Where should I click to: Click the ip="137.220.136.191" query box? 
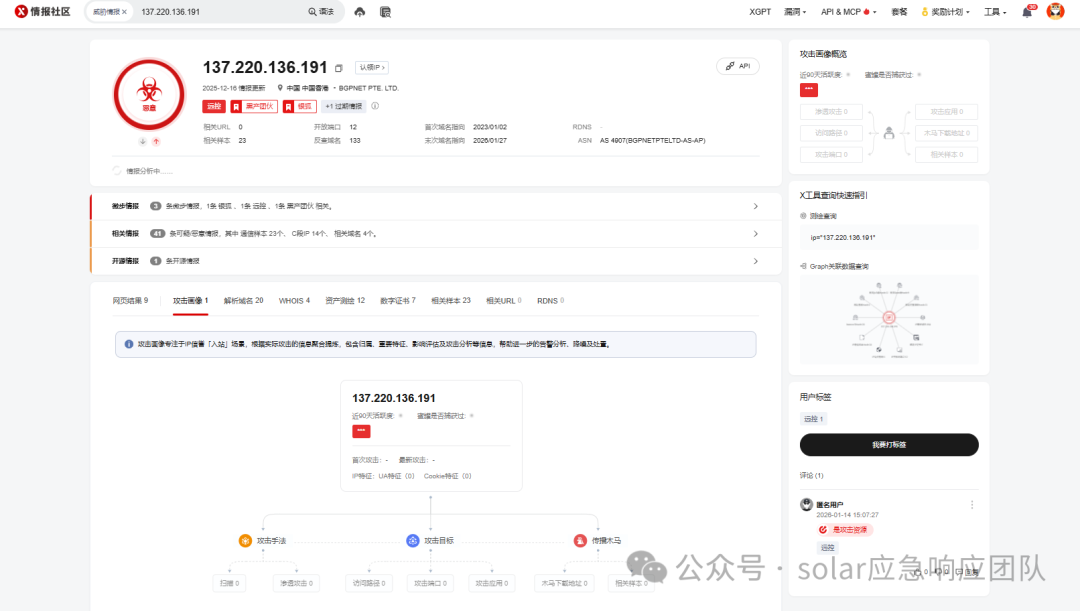[889, 238]
